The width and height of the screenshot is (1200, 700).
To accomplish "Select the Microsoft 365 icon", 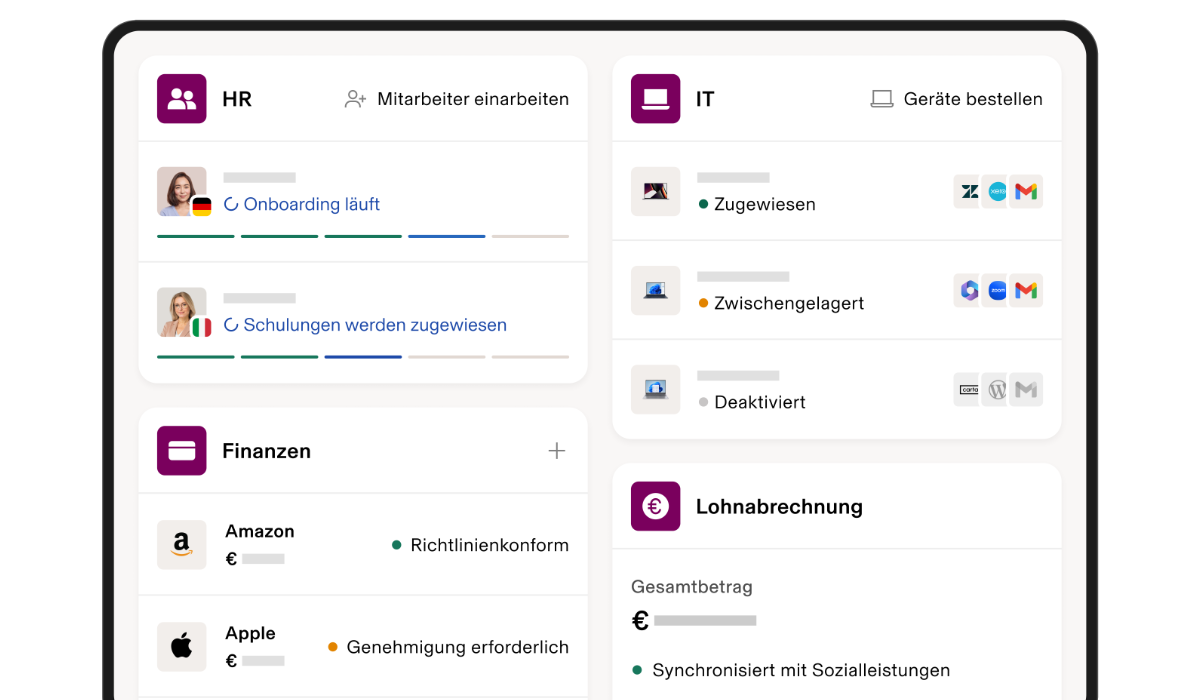I will (x=967, y=290).
